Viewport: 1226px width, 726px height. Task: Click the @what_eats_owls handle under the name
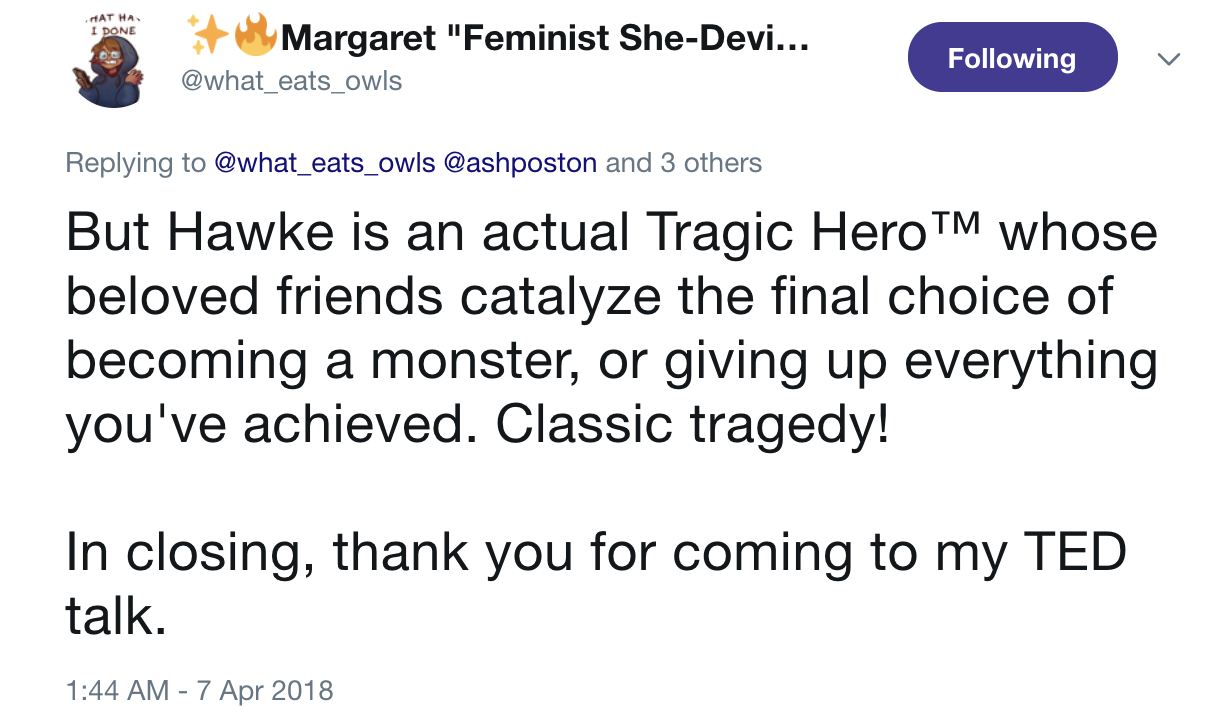pos(291,80)
